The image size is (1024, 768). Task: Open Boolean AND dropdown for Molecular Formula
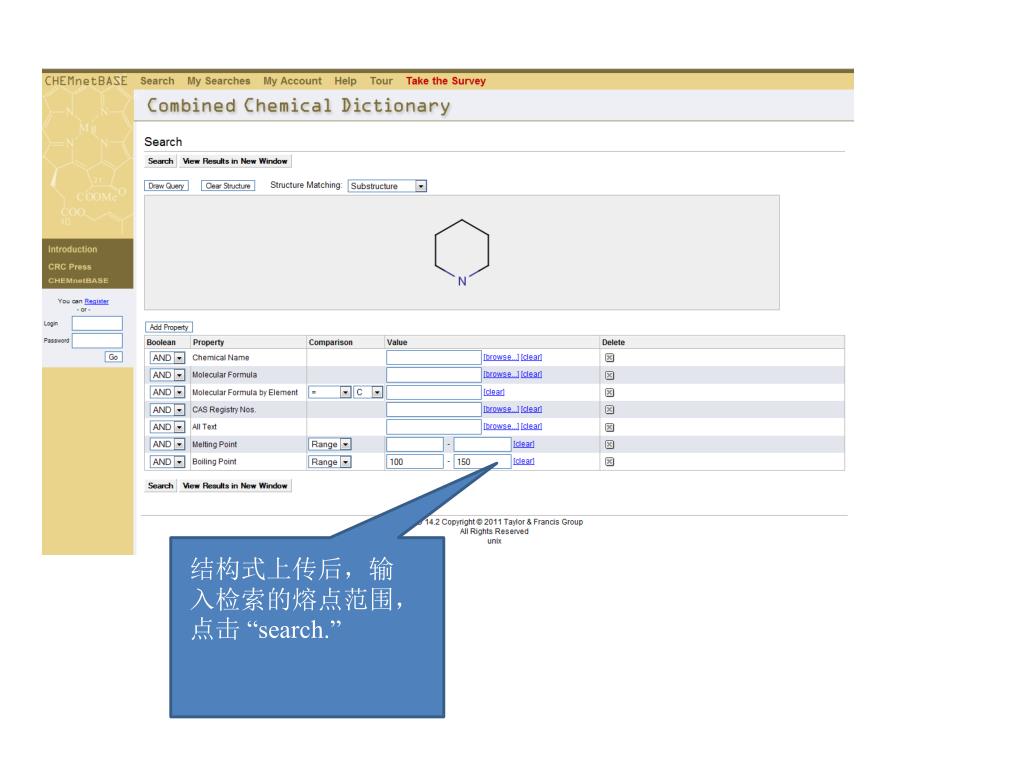(x=167, y=375)
